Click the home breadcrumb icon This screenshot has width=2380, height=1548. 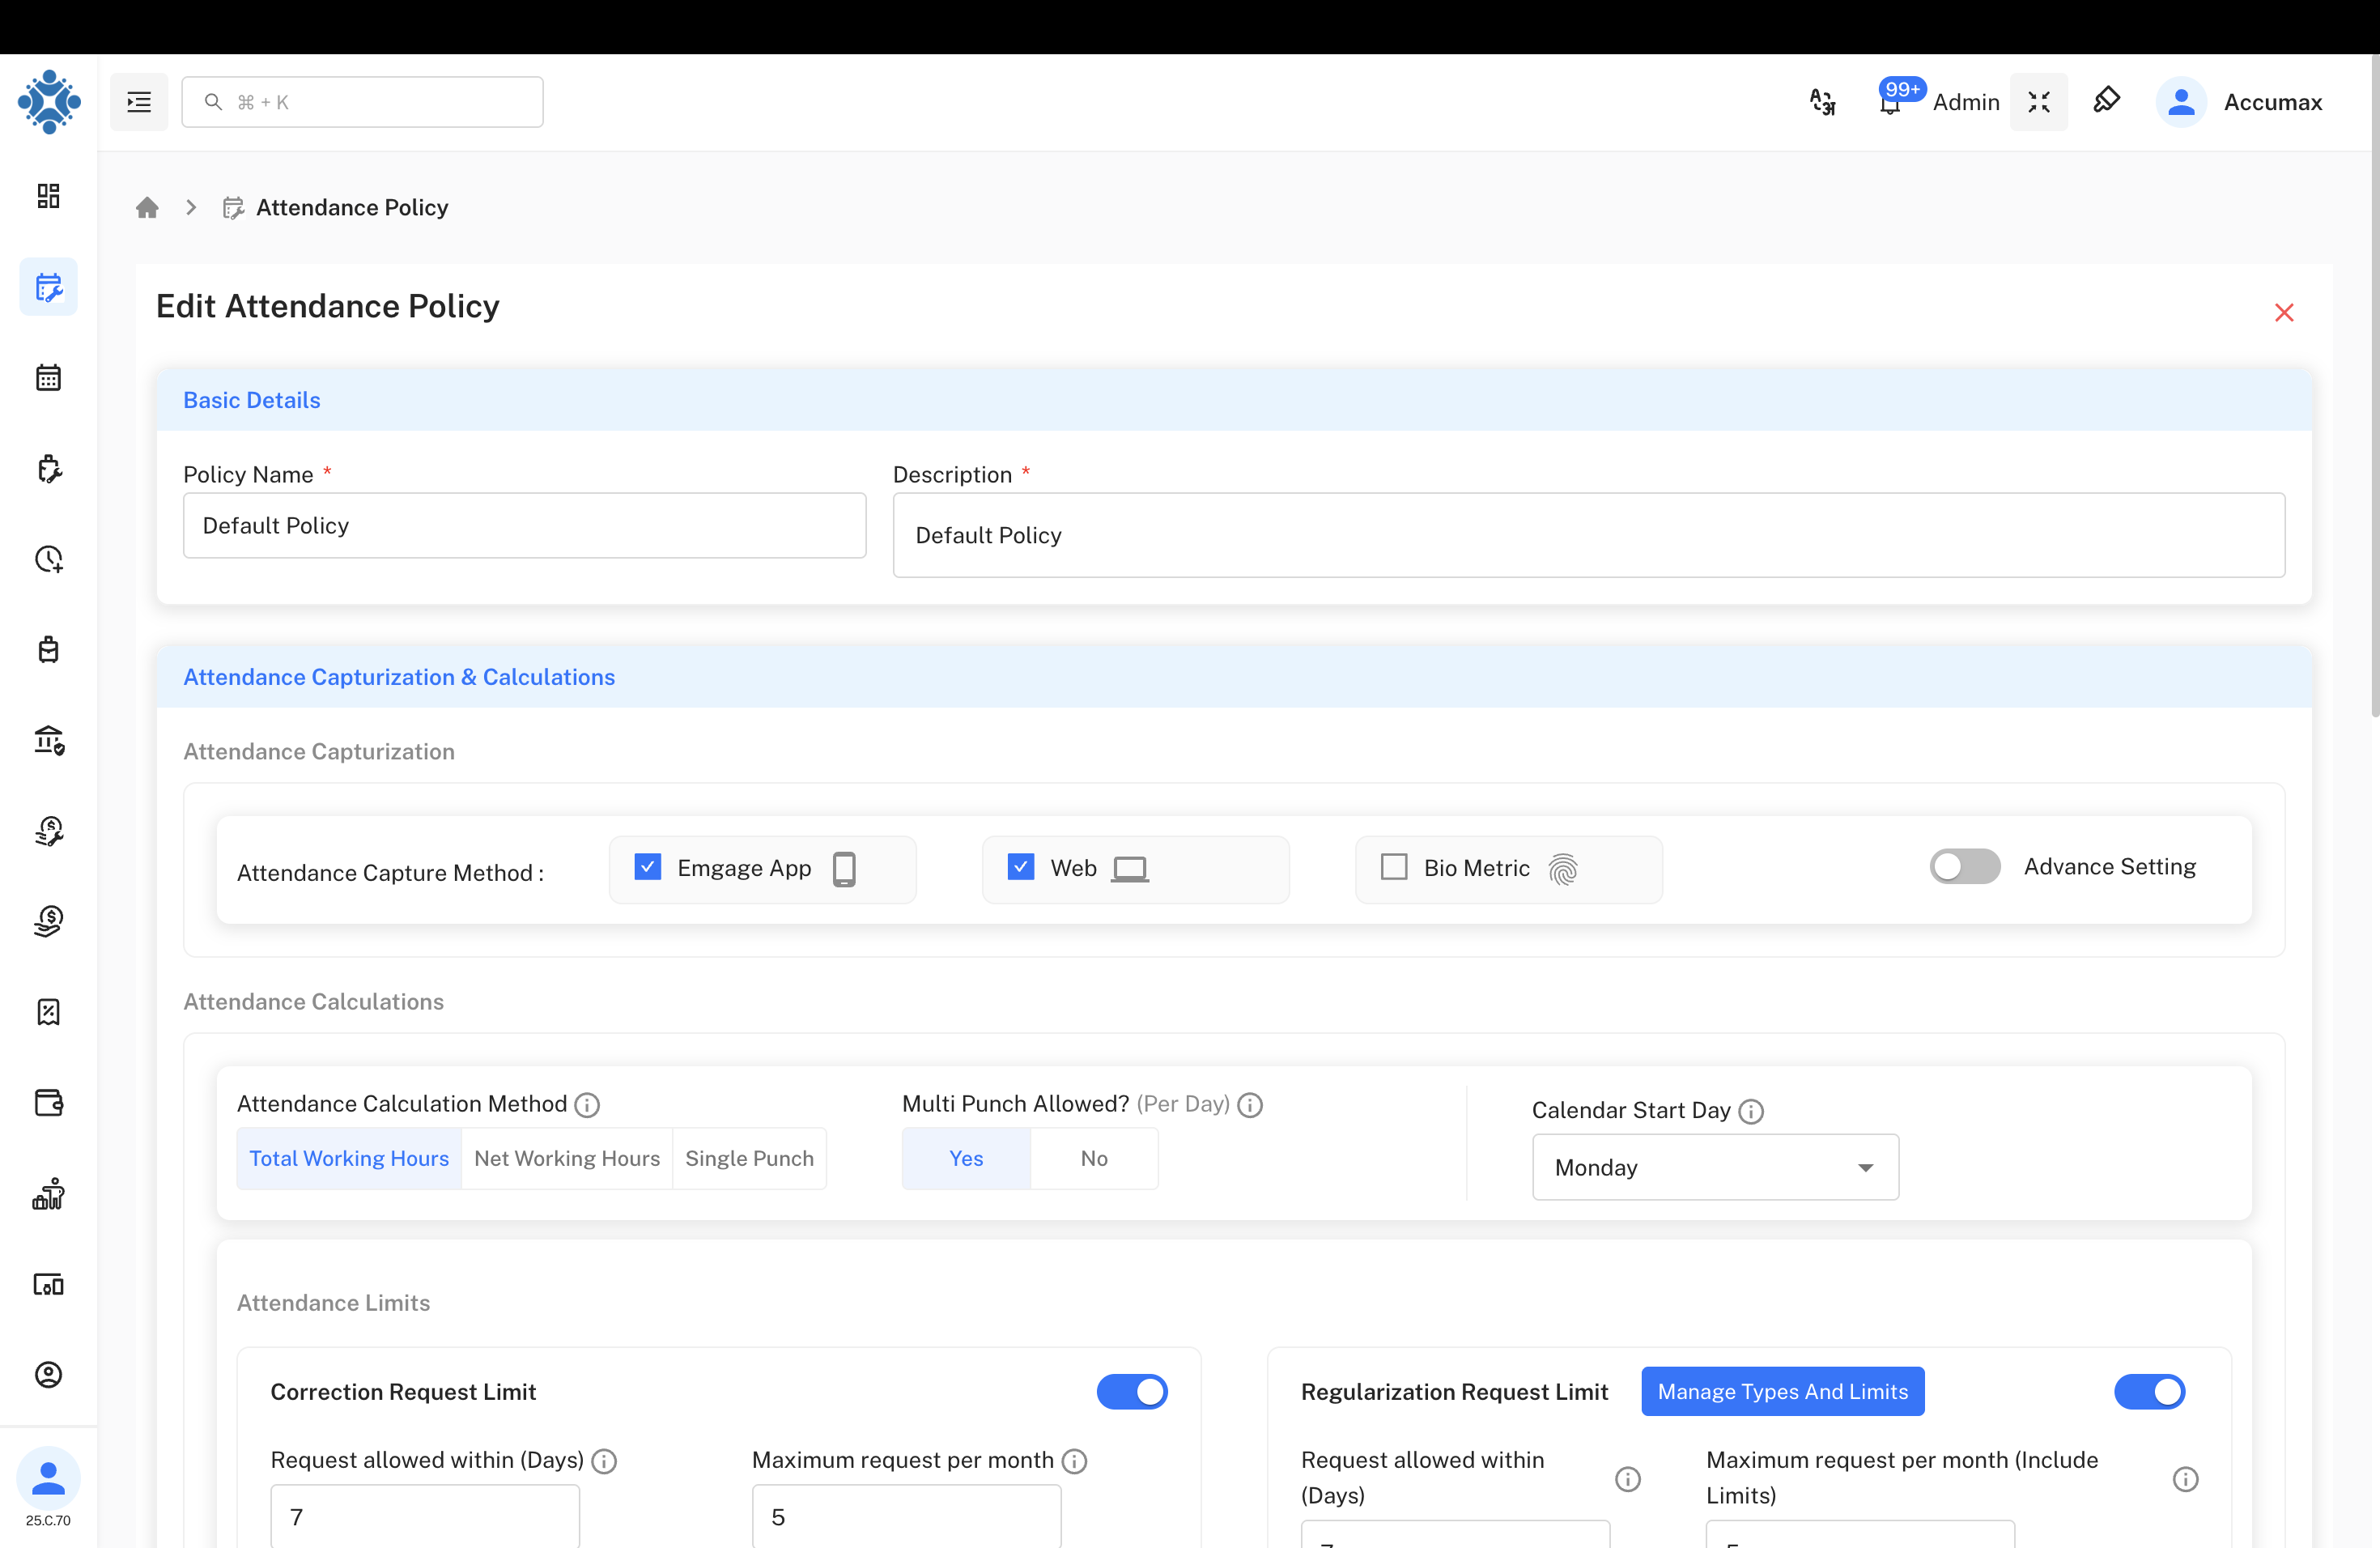click(x=147, y=208)
